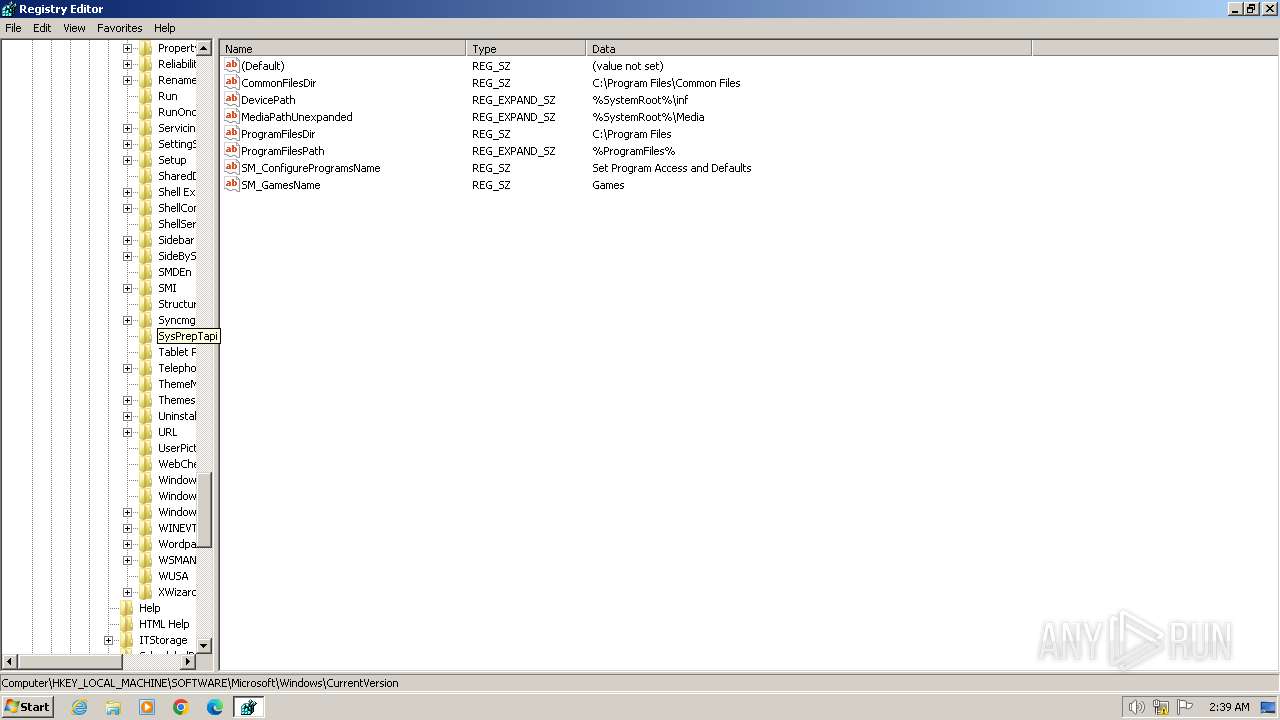Open Internet Explorer from taskbar
Viewport: 1280px width, 720px height.
click(x=79, y=707)
